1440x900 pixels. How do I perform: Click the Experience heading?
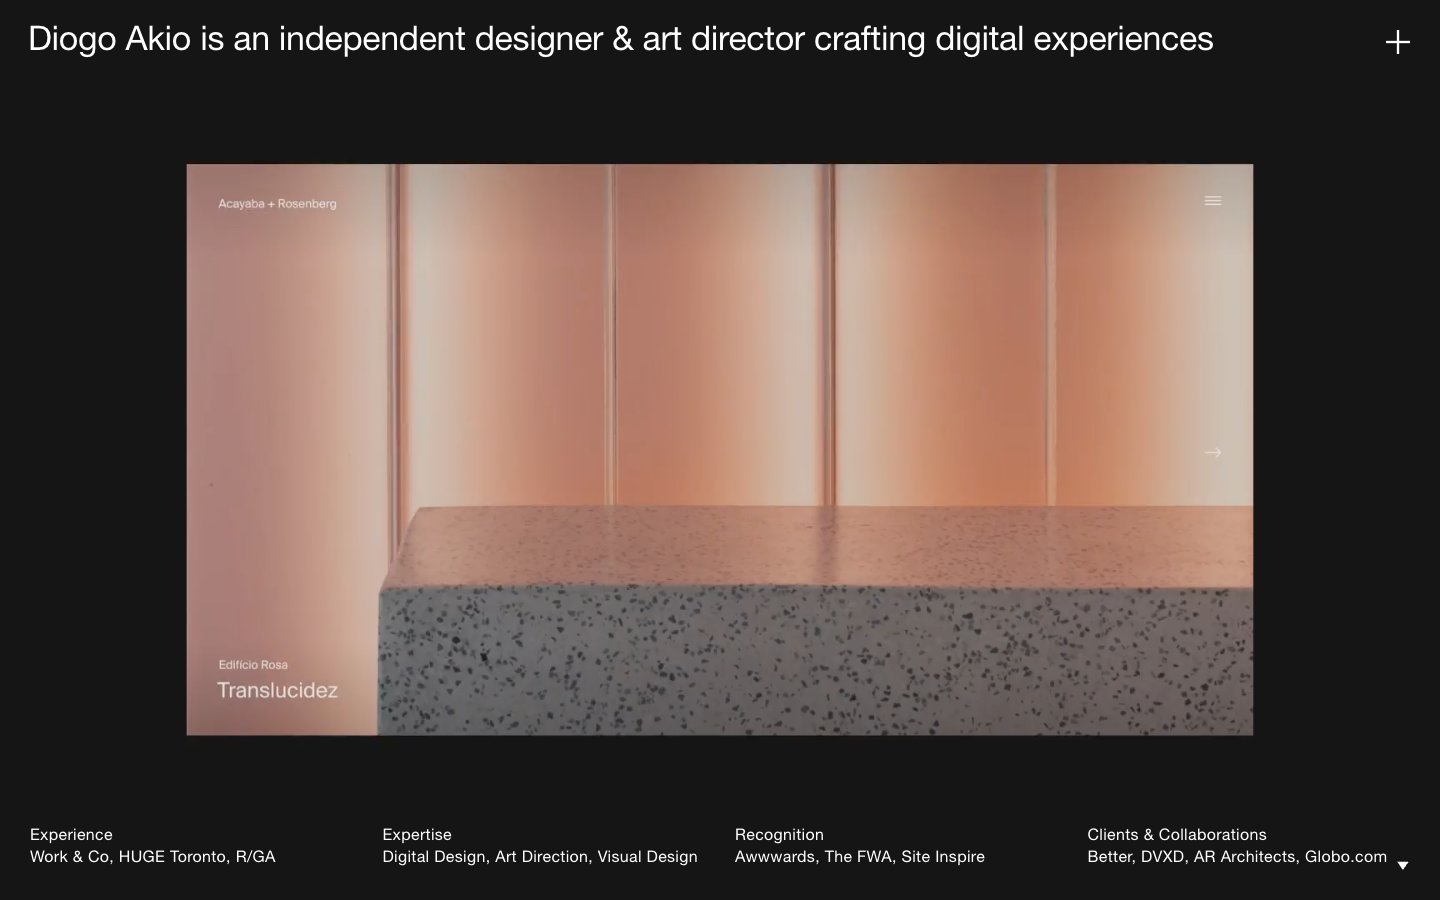click(71, 835)
